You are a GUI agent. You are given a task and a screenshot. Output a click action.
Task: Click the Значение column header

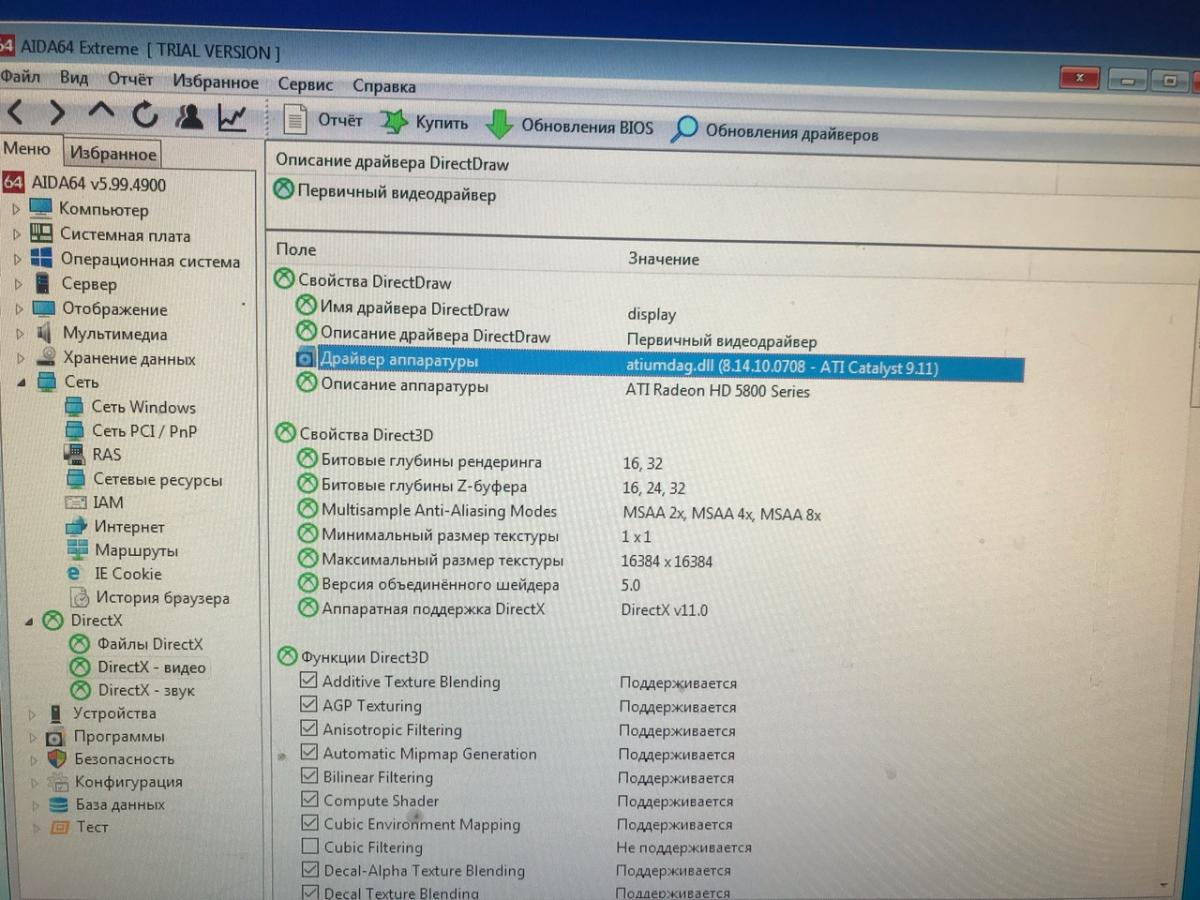click(x=663, y=258)
